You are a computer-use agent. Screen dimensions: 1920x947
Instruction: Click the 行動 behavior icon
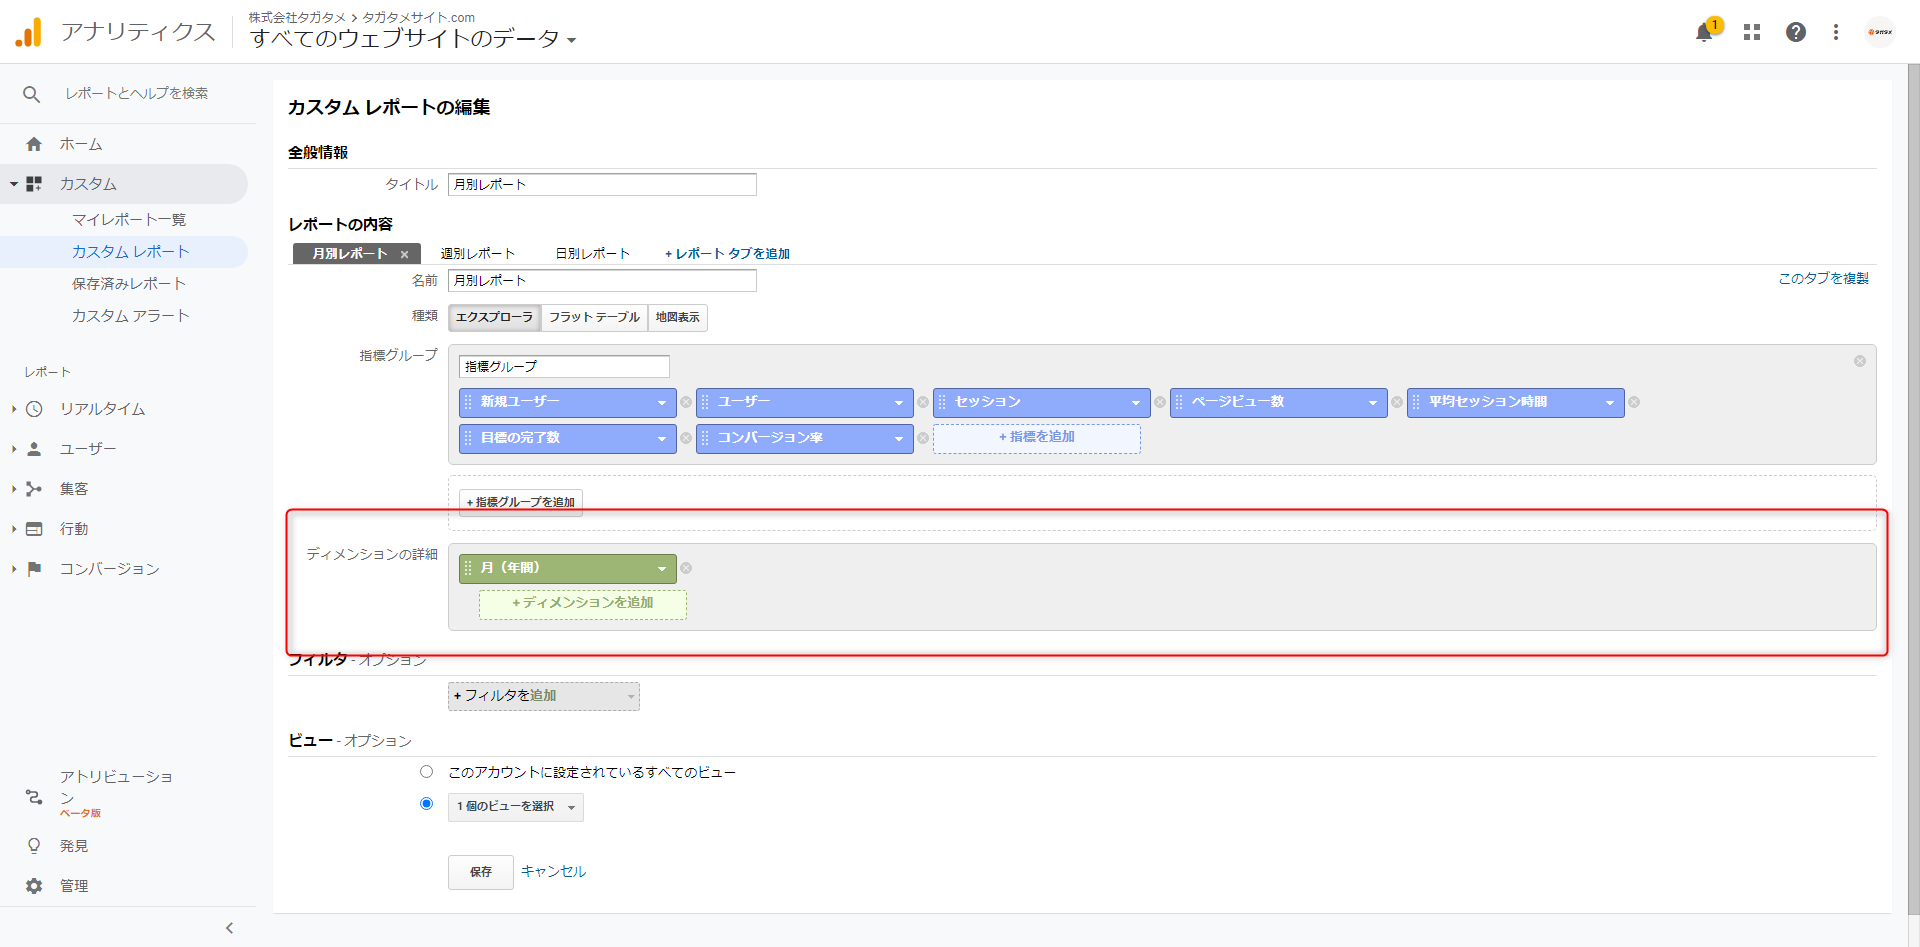pyautogui.click(x=34, y=529)
